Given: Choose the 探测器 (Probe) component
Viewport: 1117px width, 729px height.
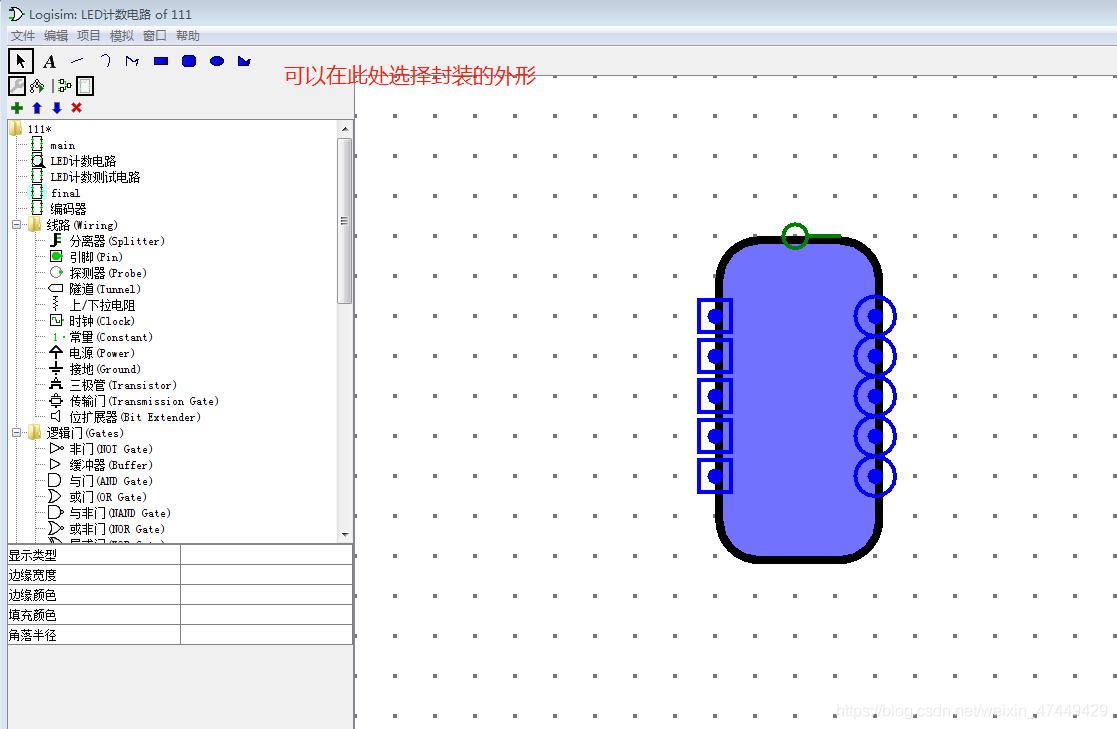Looking at the screenshot, I should pyautogui.click(x=108, y=273).
